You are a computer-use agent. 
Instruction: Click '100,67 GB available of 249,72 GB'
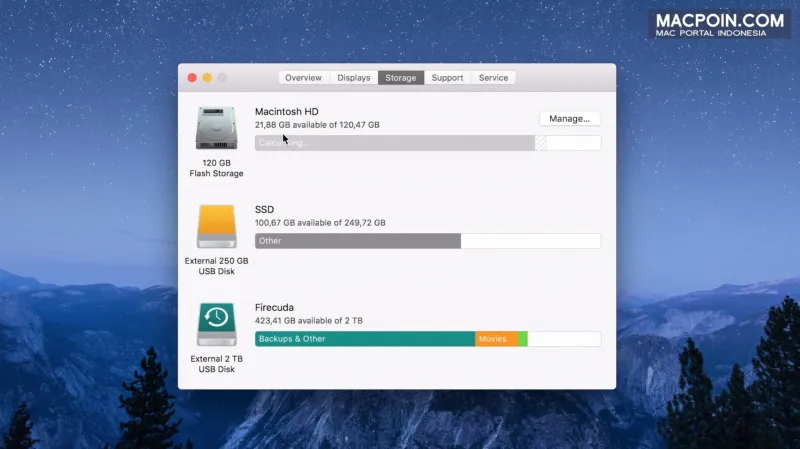pos(320,222)
